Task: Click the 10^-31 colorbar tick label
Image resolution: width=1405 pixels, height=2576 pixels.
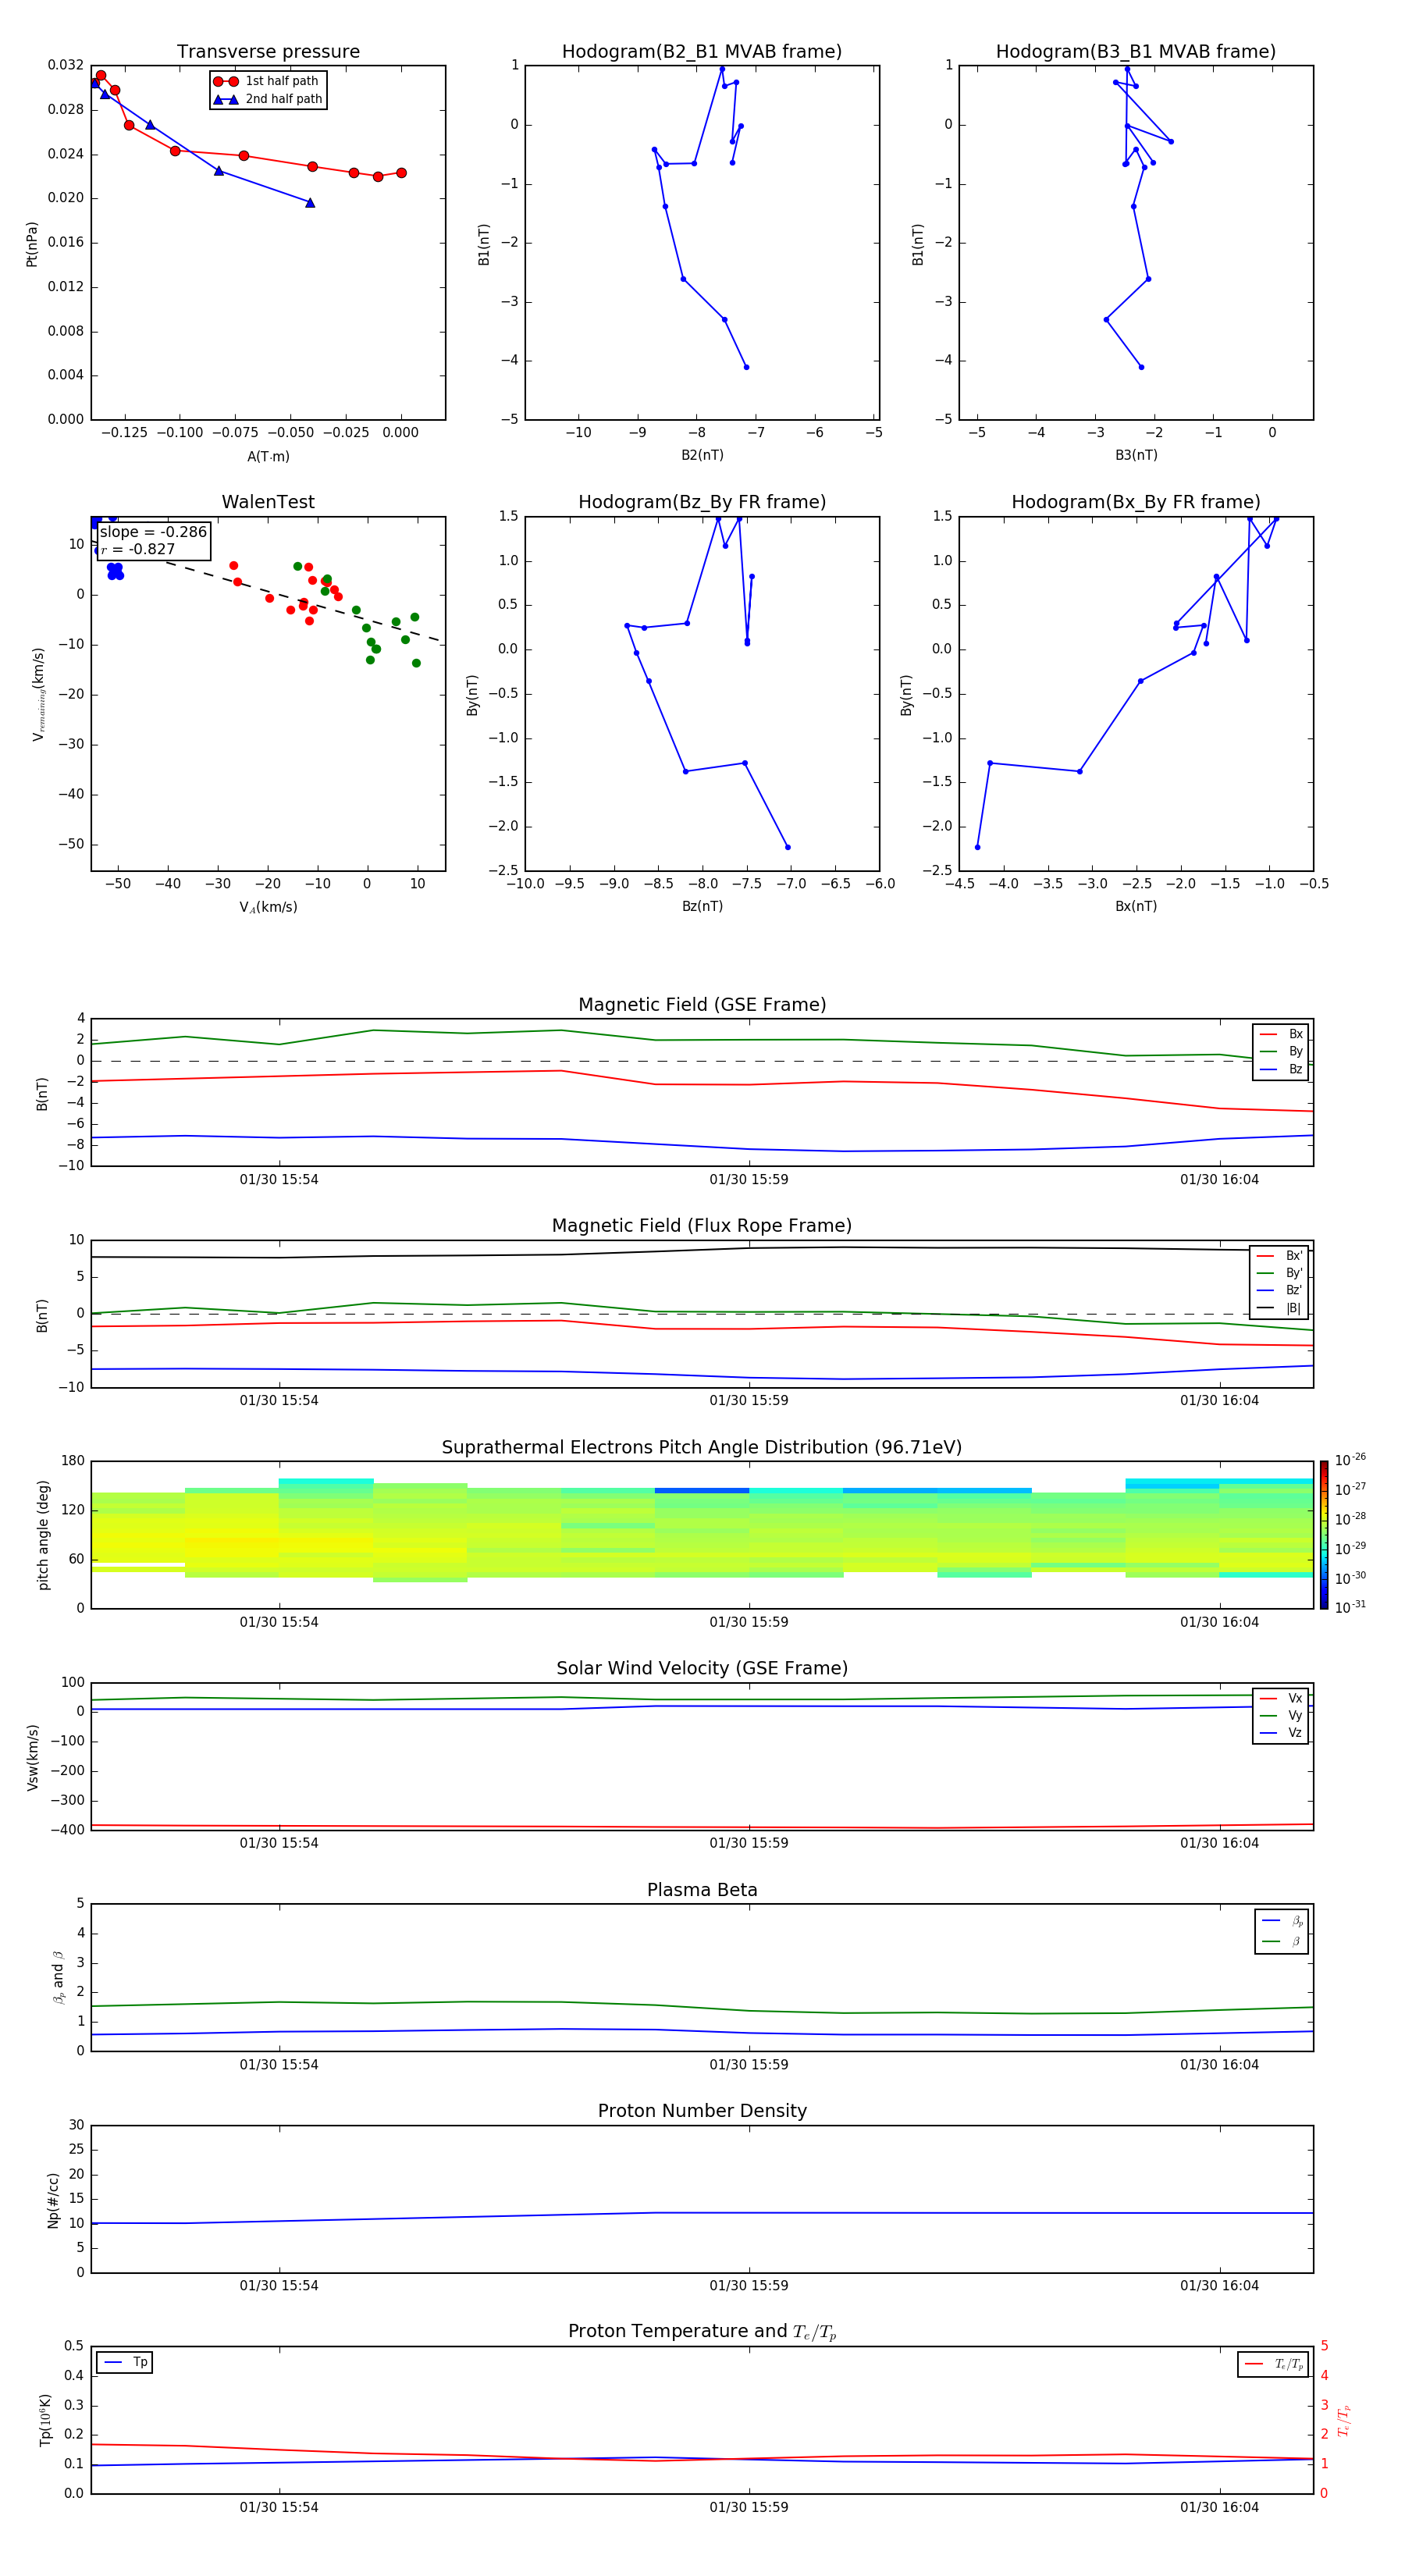Action: 1350,1607
